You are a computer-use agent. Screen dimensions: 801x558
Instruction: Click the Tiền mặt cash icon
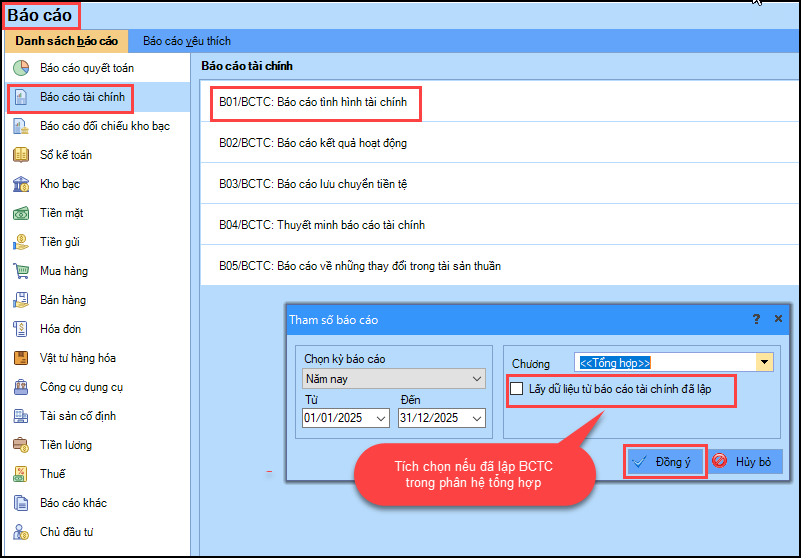tap(20, 214)
